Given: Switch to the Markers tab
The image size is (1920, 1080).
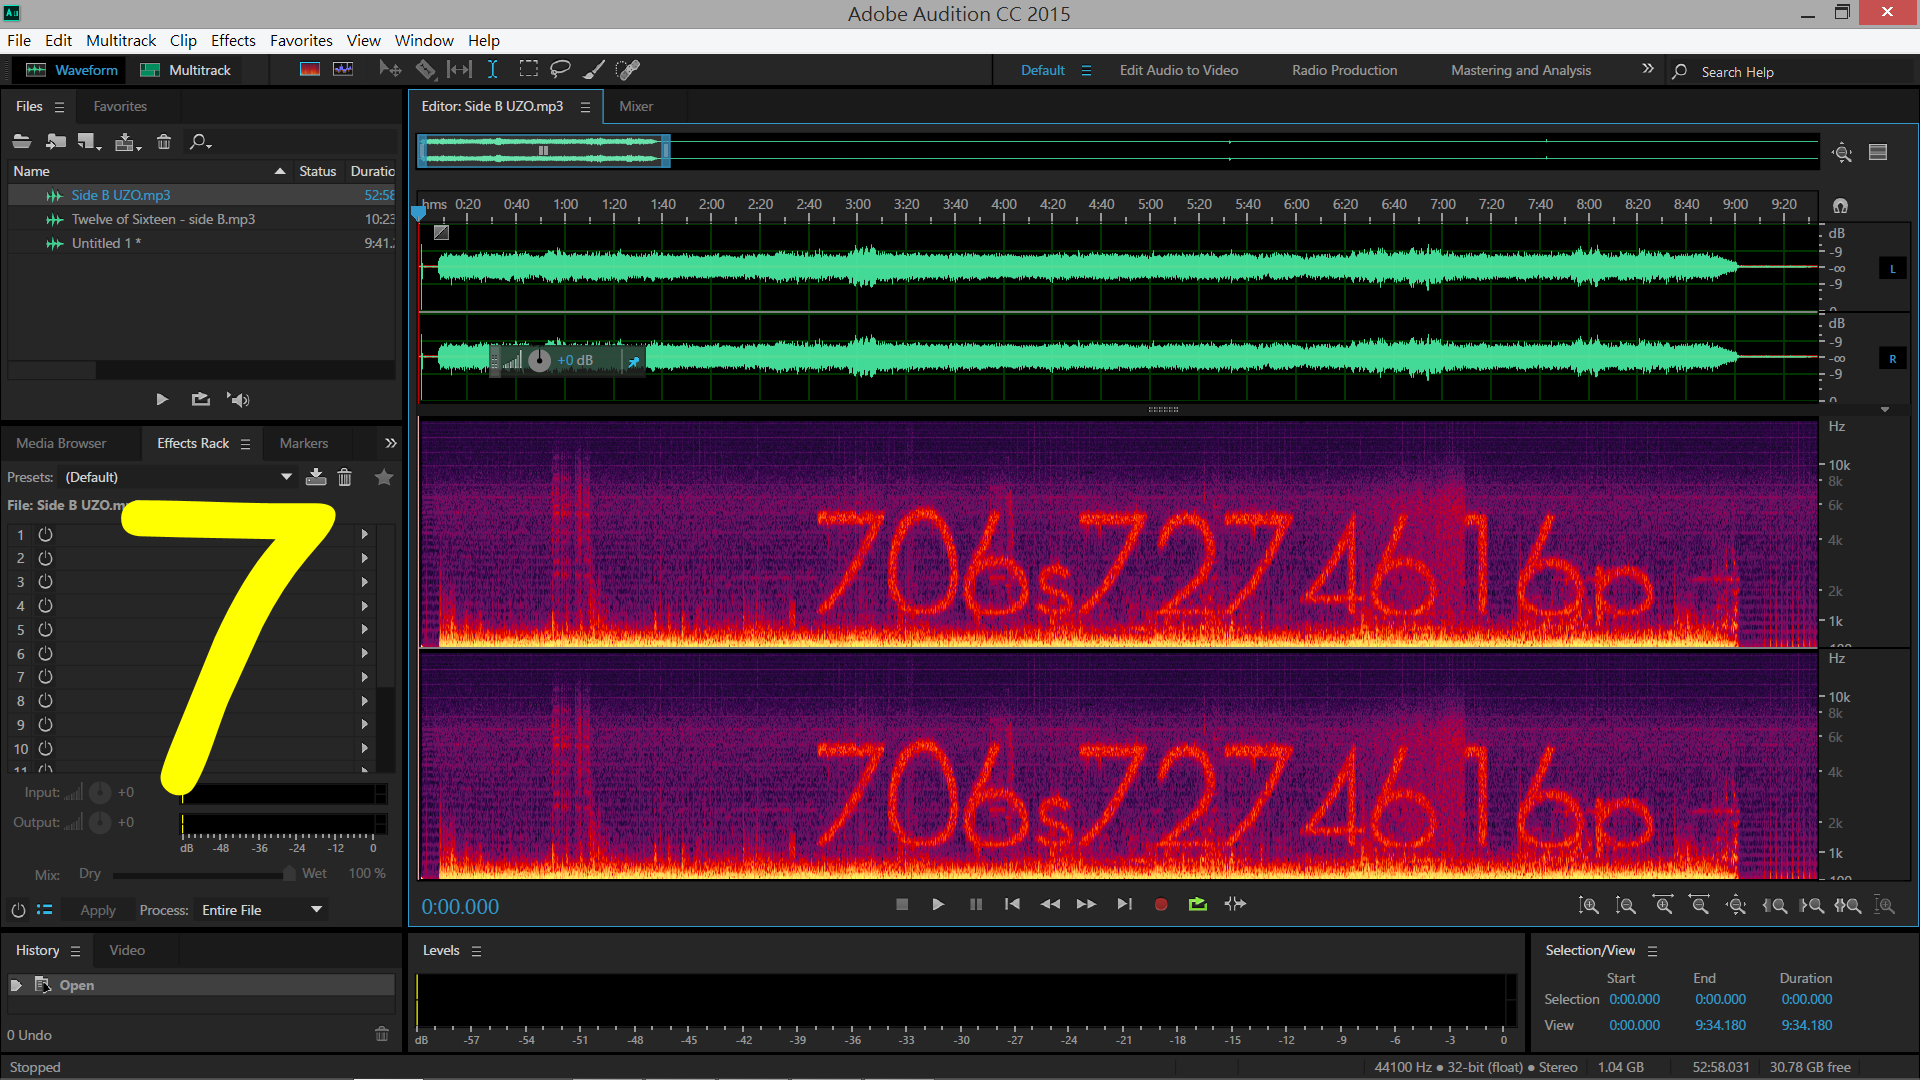Looking at the screenshot, I should tap(303, 443).
